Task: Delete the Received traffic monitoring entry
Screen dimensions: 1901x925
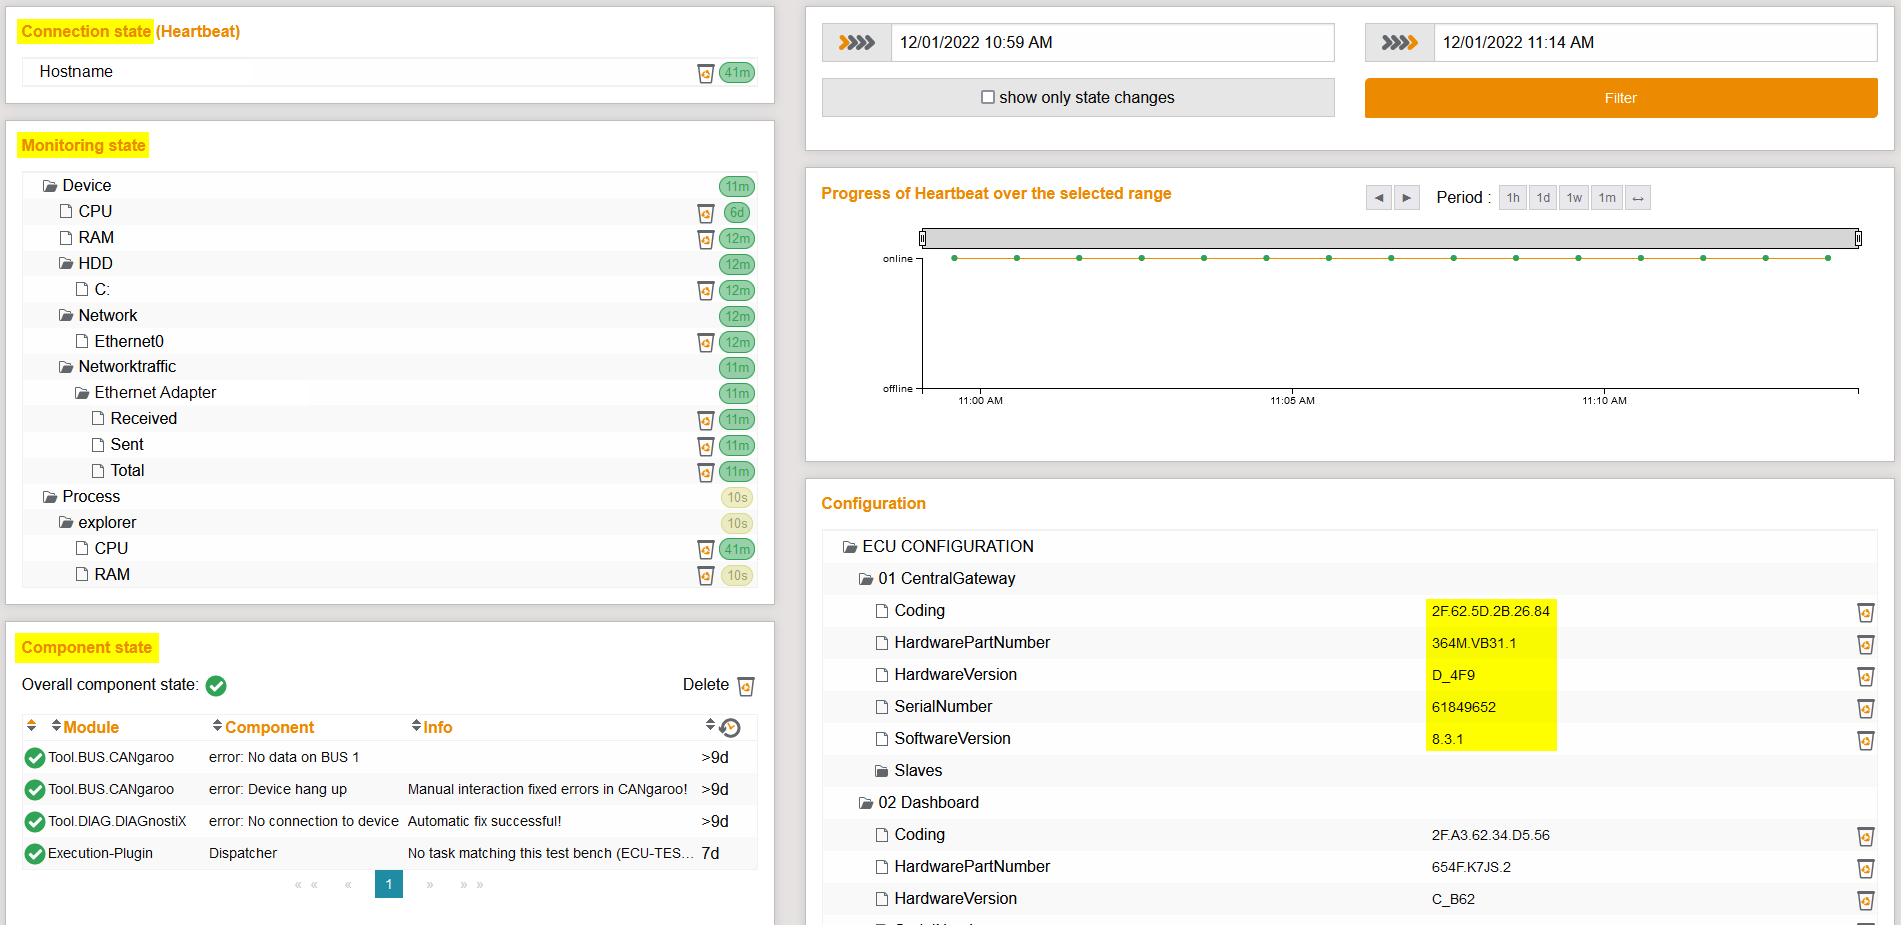Action: pos(705,420)
